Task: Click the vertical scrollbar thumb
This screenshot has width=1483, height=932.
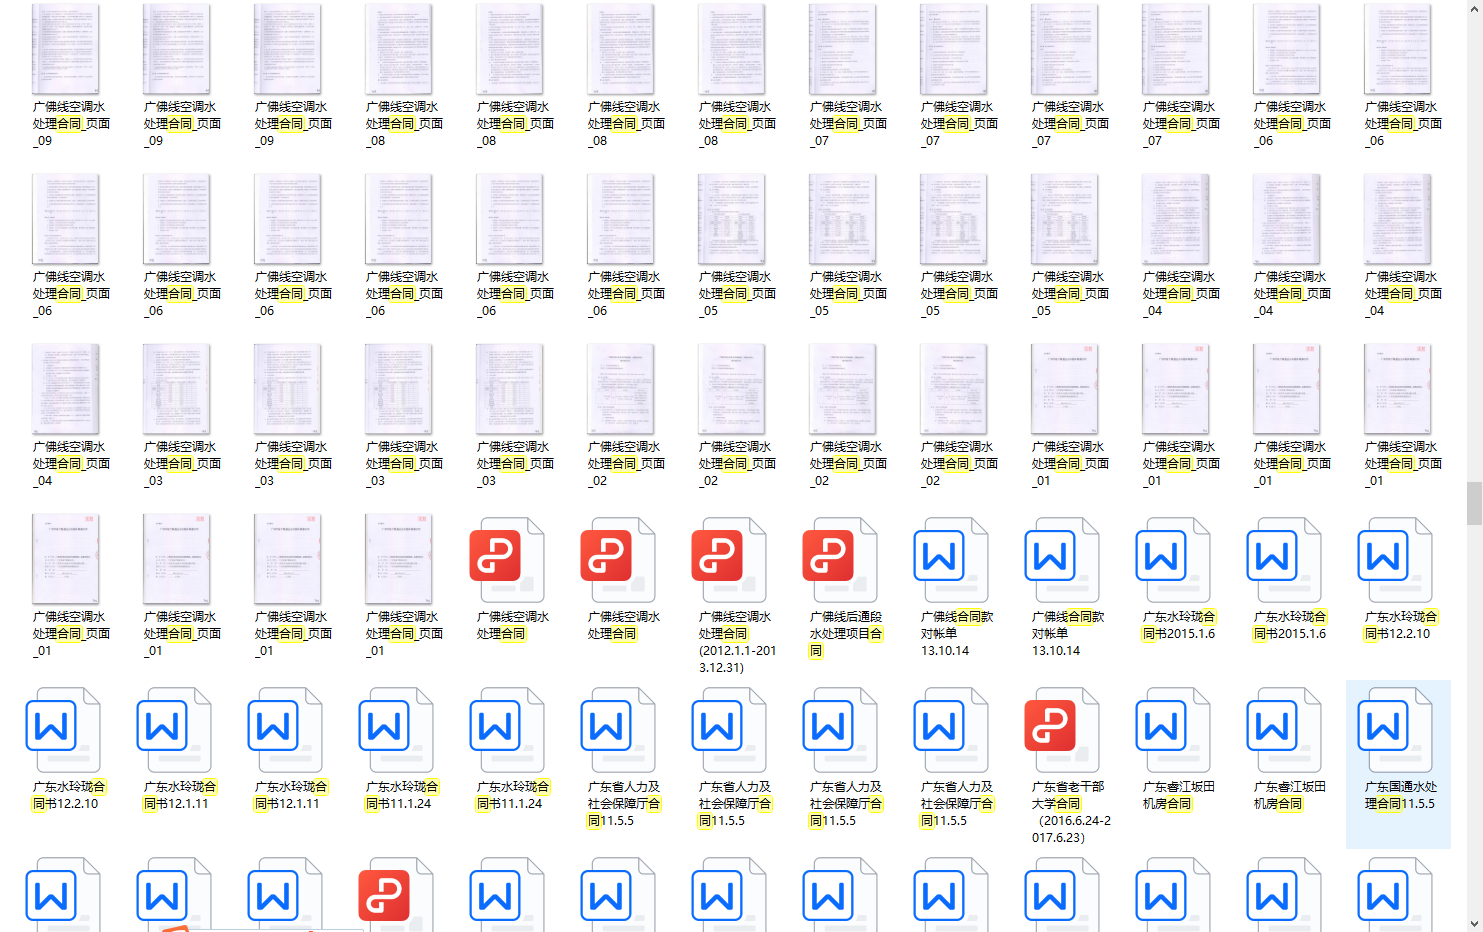Action: (x=1474, y=503)
